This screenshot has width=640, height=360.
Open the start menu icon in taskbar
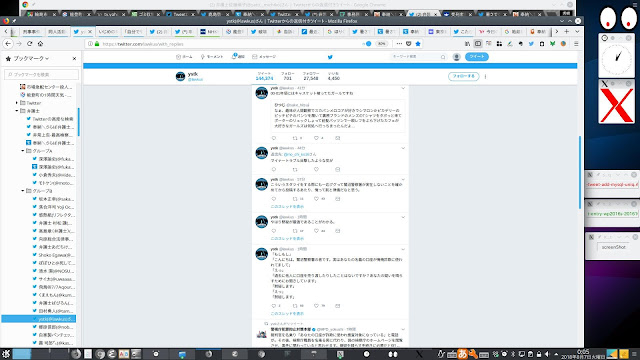[5, 354]
